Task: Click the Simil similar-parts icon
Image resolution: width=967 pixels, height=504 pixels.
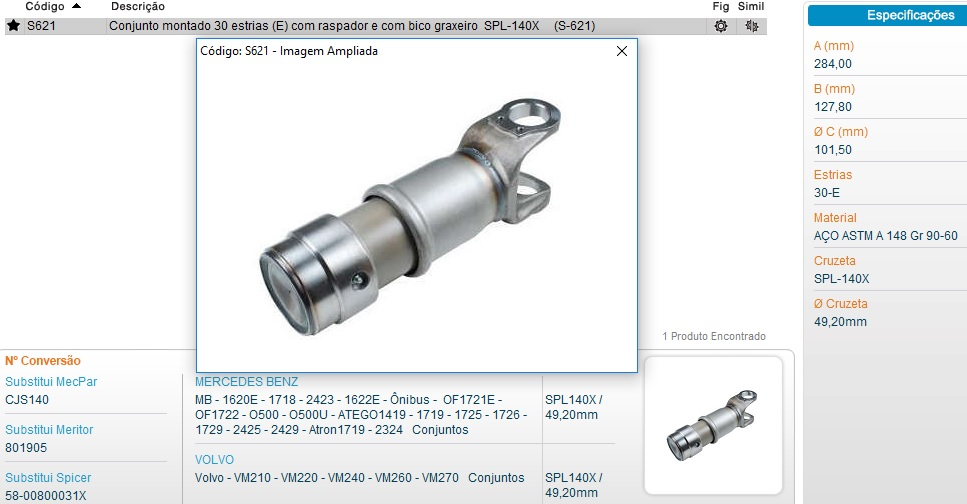Action: click(x=751, y=26)
